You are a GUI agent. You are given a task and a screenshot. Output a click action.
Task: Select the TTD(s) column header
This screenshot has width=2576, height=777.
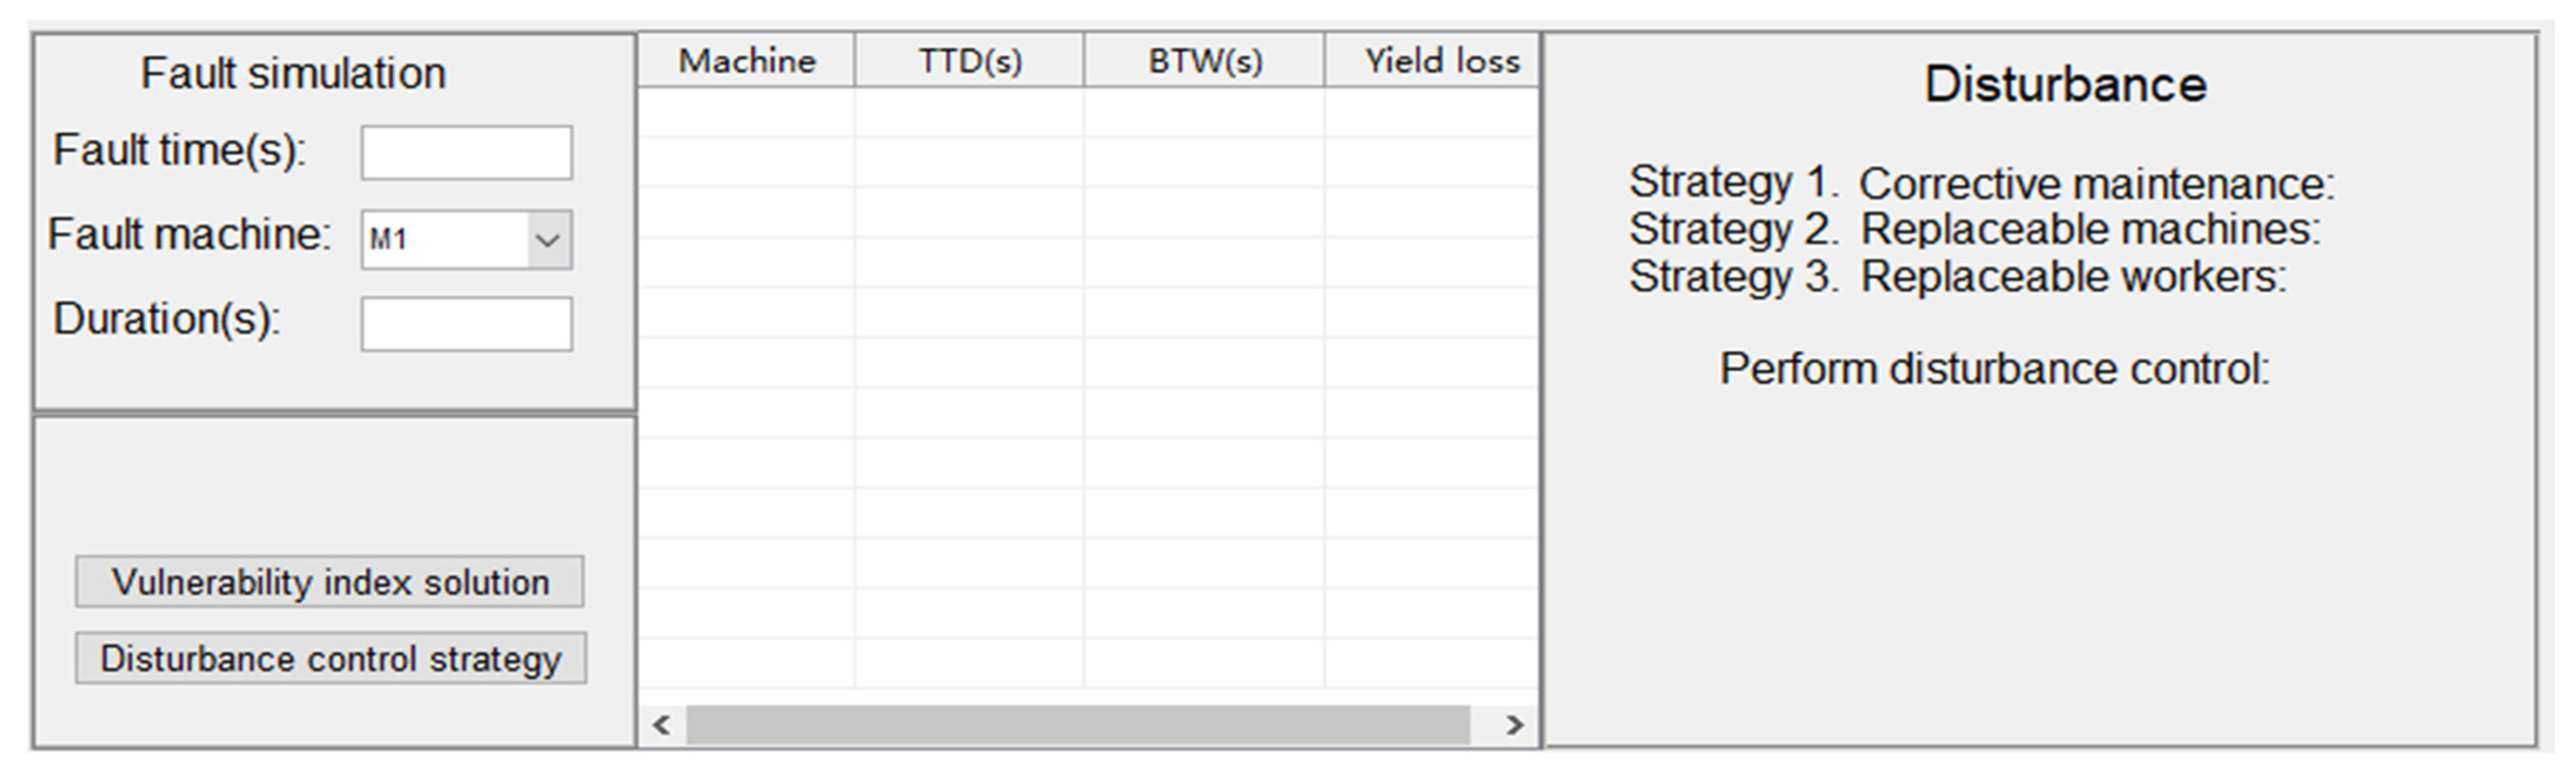coord(969,61)
